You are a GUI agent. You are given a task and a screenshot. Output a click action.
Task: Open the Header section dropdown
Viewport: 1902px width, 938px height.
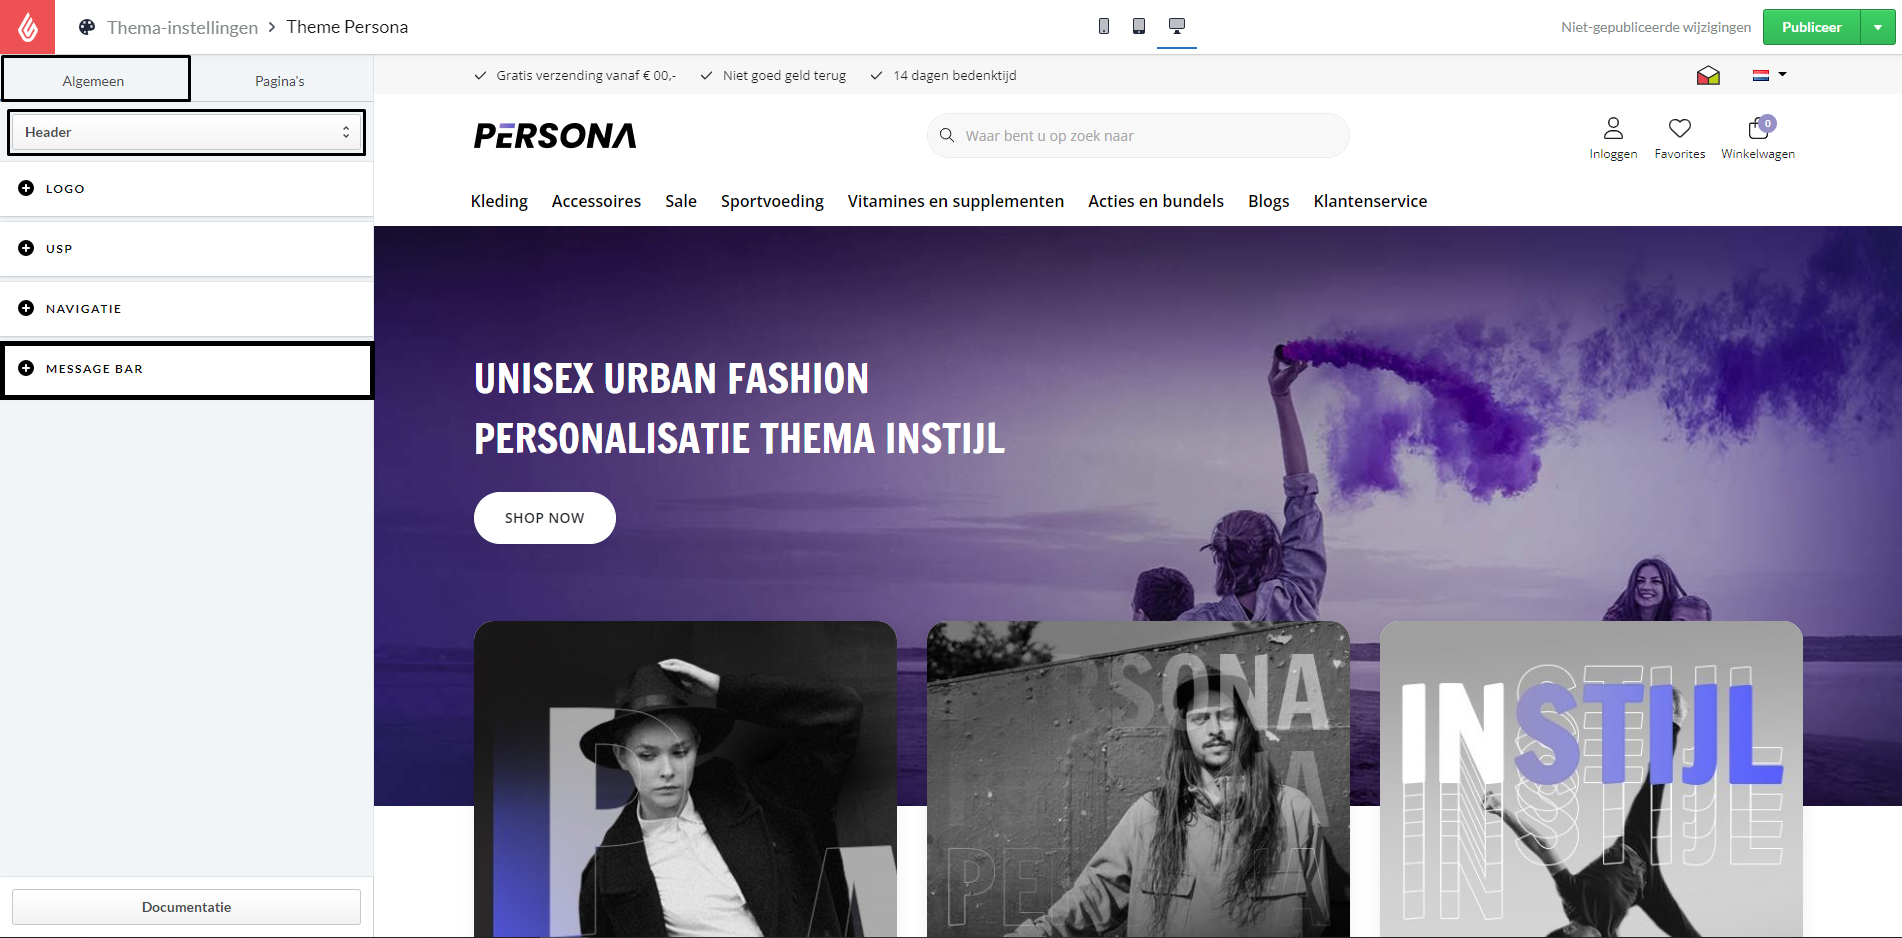point(187,132)
